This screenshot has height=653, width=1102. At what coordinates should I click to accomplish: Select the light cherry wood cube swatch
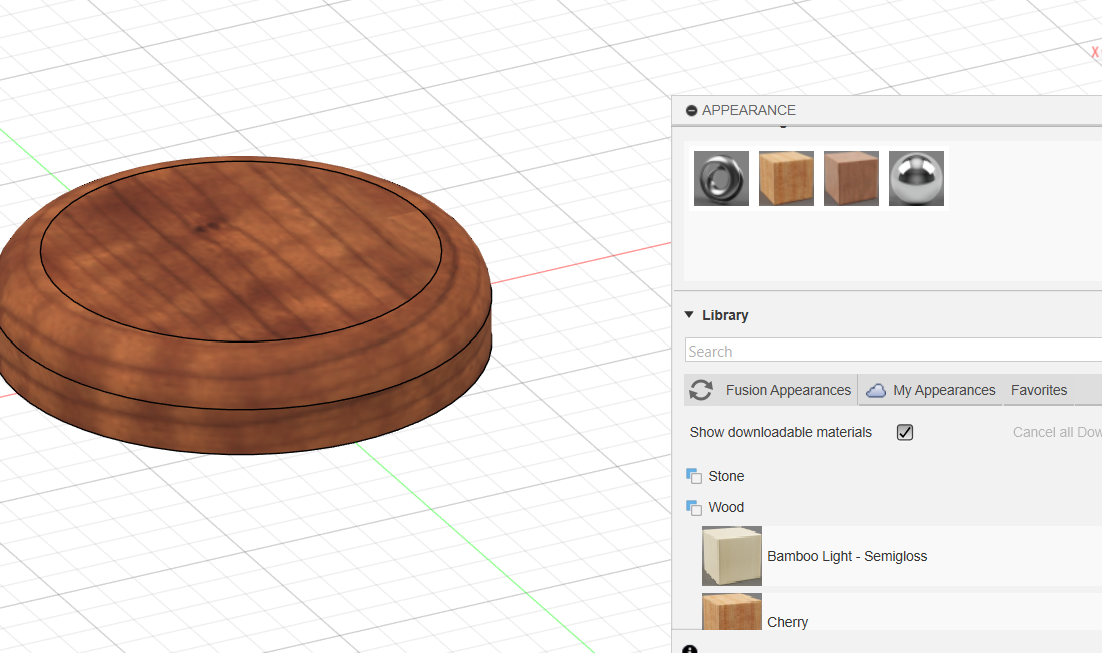coord(786,179)
